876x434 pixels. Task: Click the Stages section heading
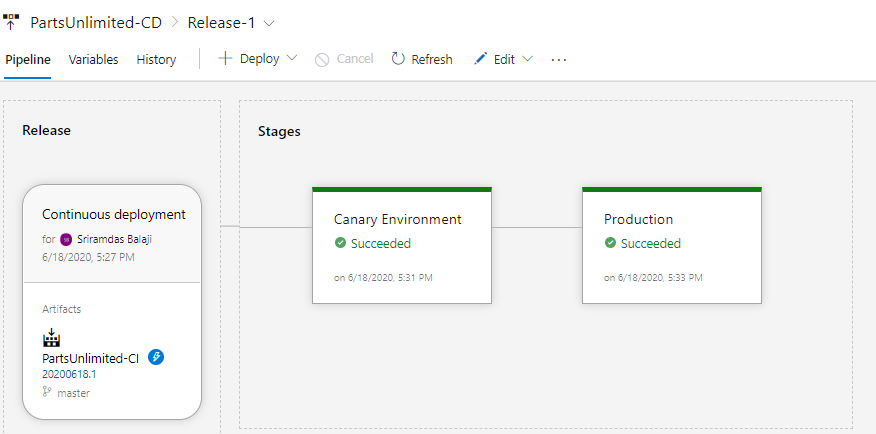(279, 131)
